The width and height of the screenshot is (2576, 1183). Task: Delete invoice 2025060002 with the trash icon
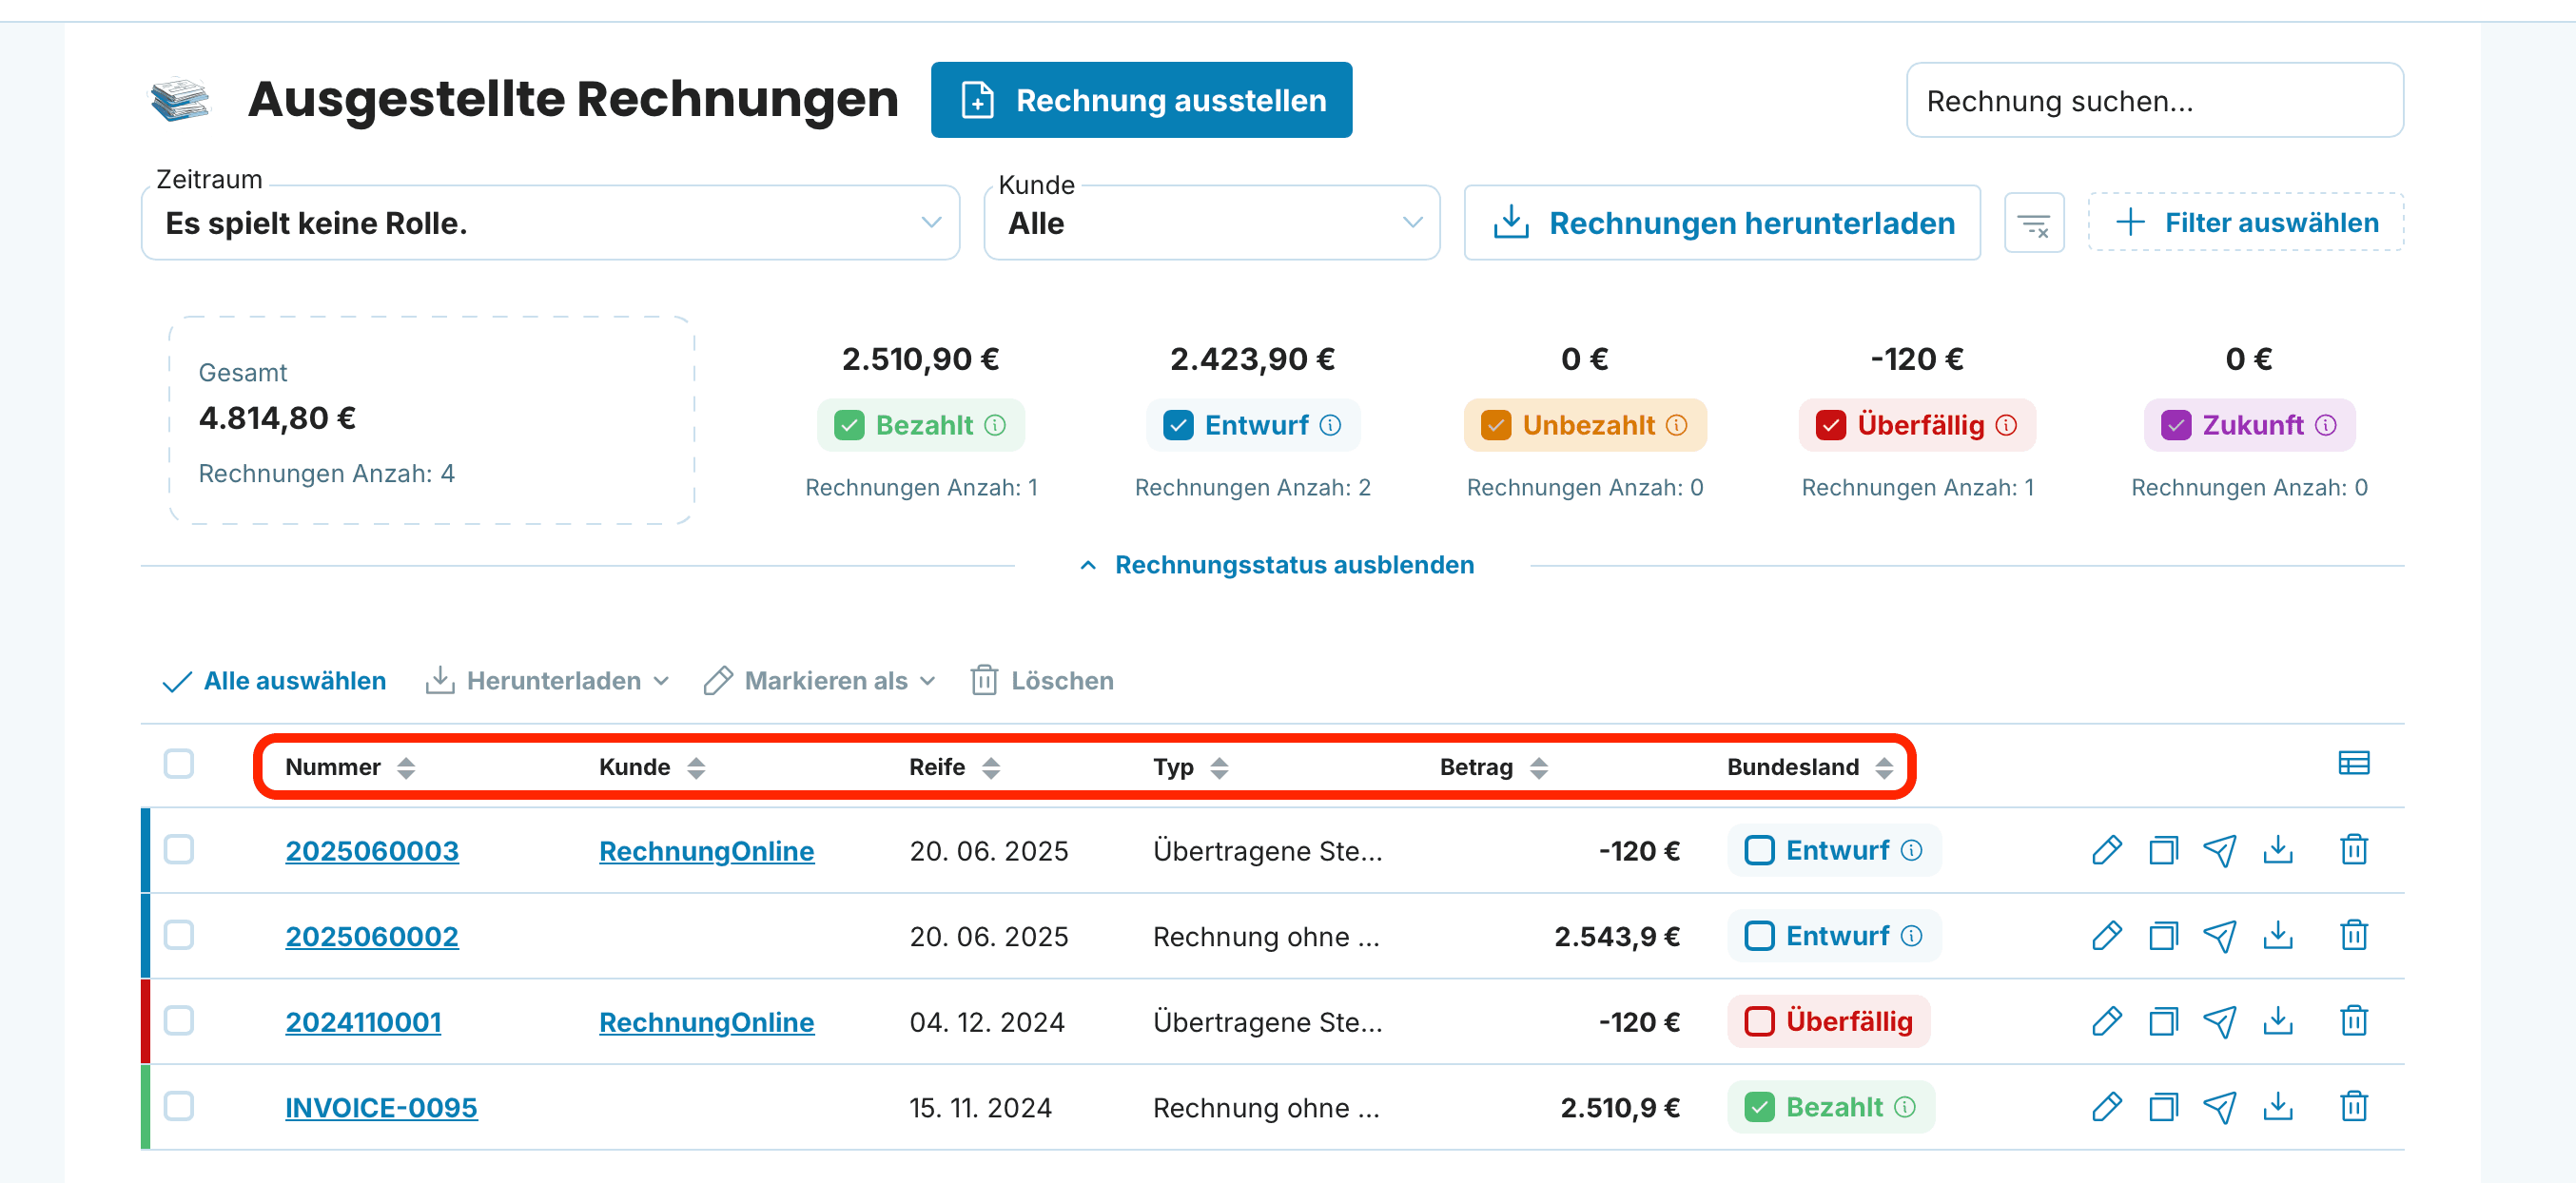click(2354, 936)
